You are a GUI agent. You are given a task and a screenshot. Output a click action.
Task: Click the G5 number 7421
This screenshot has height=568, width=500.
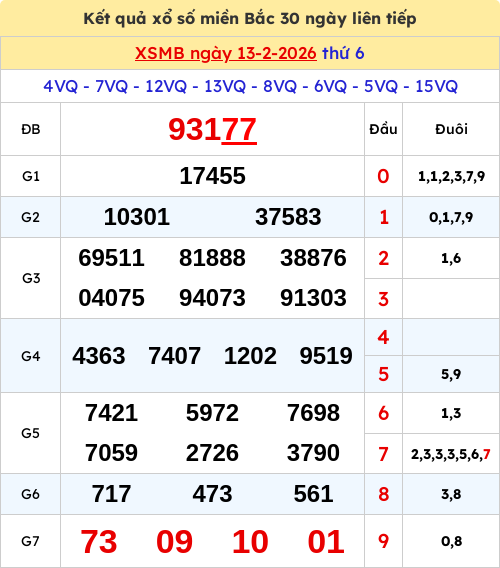pyautogui.click(x=112, y=413)
